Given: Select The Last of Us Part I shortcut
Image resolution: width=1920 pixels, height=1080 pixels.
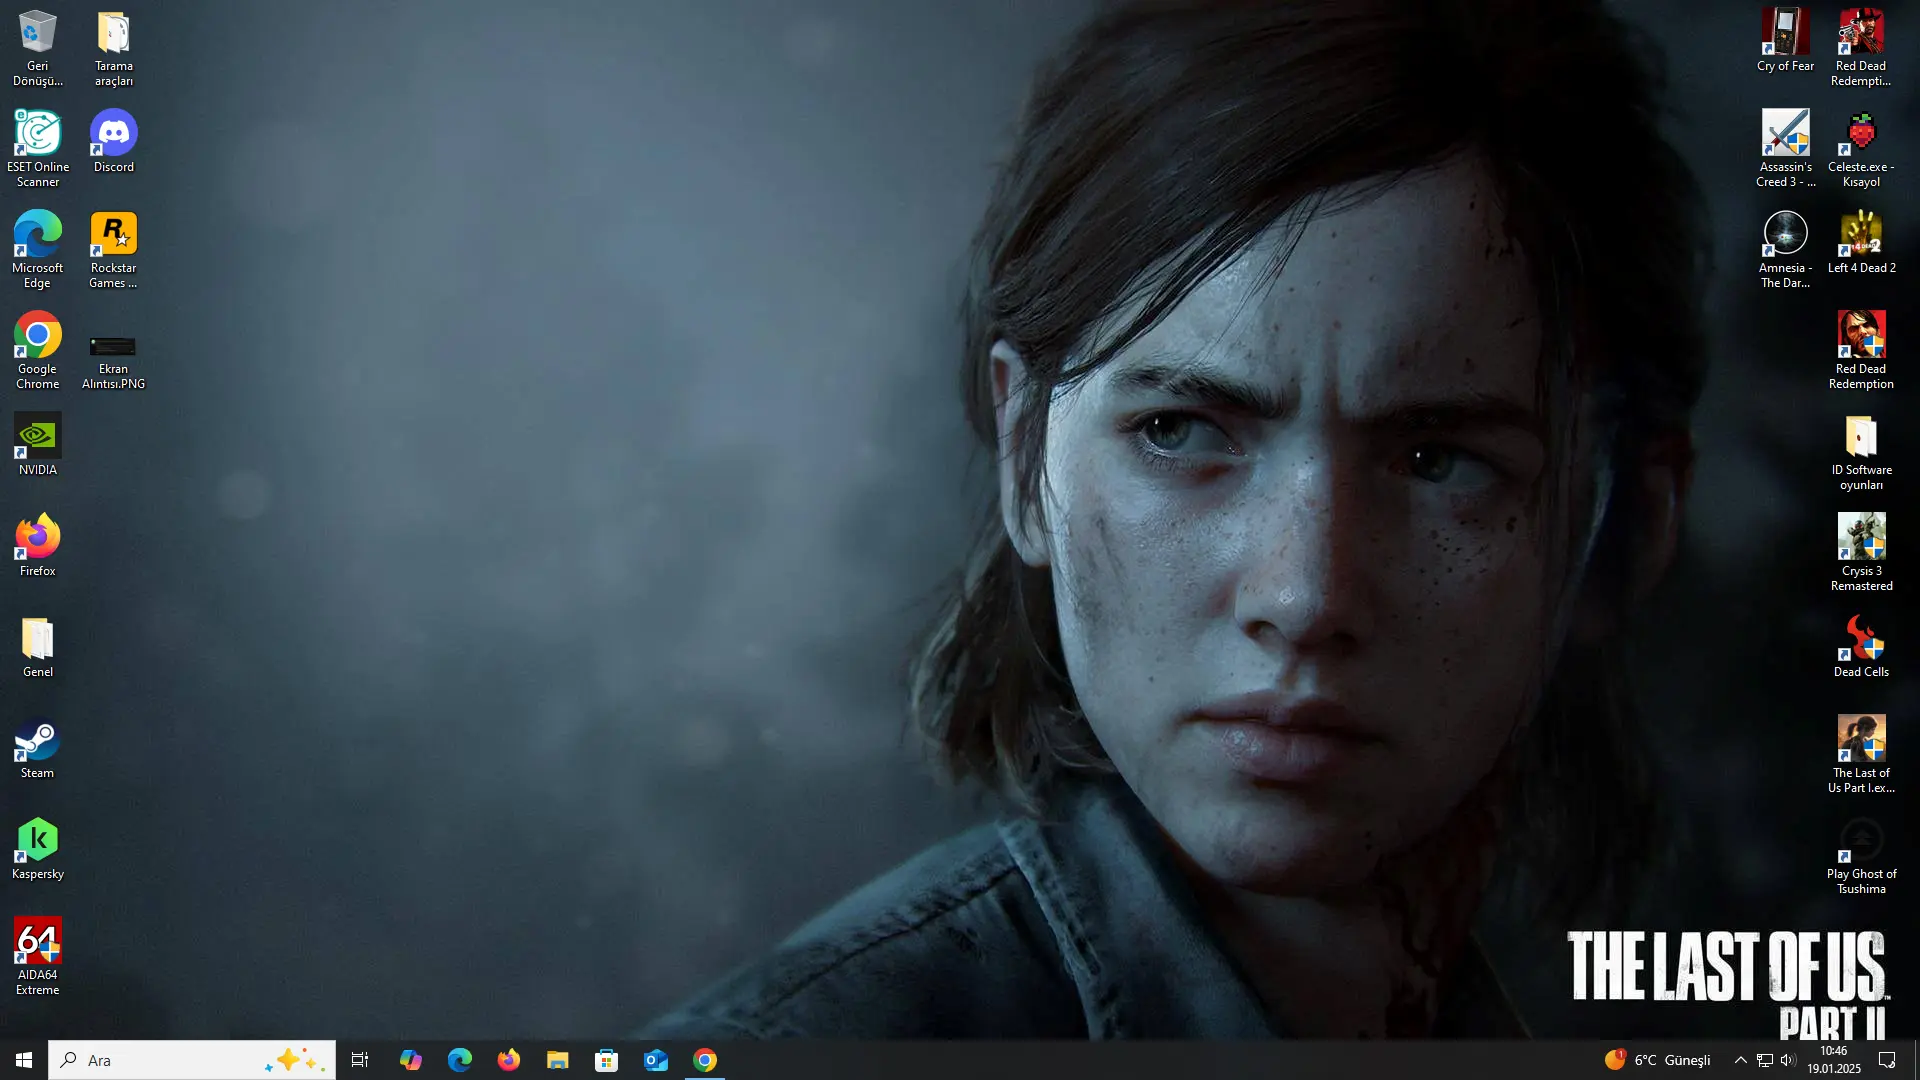Looking at the screenshot, I should coord(1861,755).
